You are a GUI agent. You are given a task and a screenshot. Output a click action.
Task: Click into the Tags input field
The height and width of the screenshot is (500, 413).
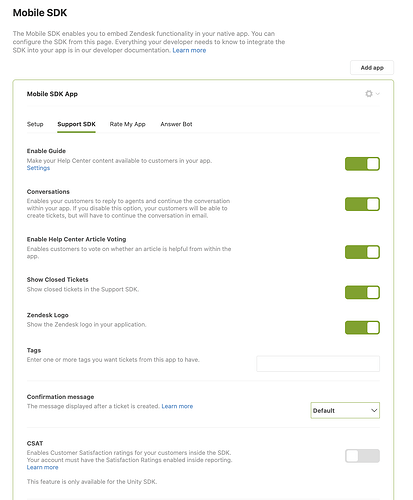318,363
